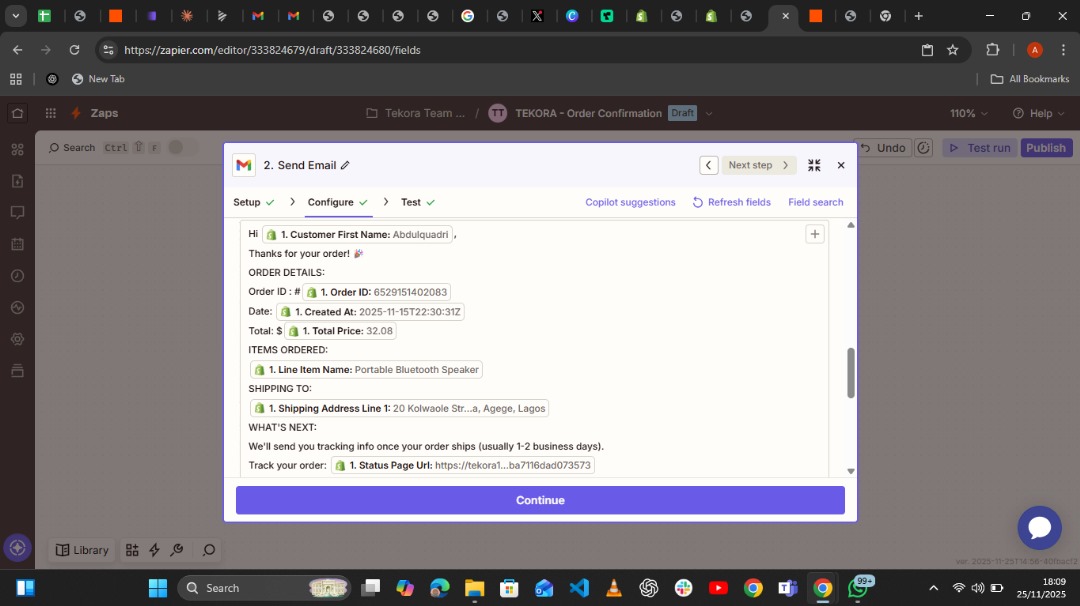Switch to the Test tab
The height and width of the screenshot is (606, 1080).
(417, 202)
